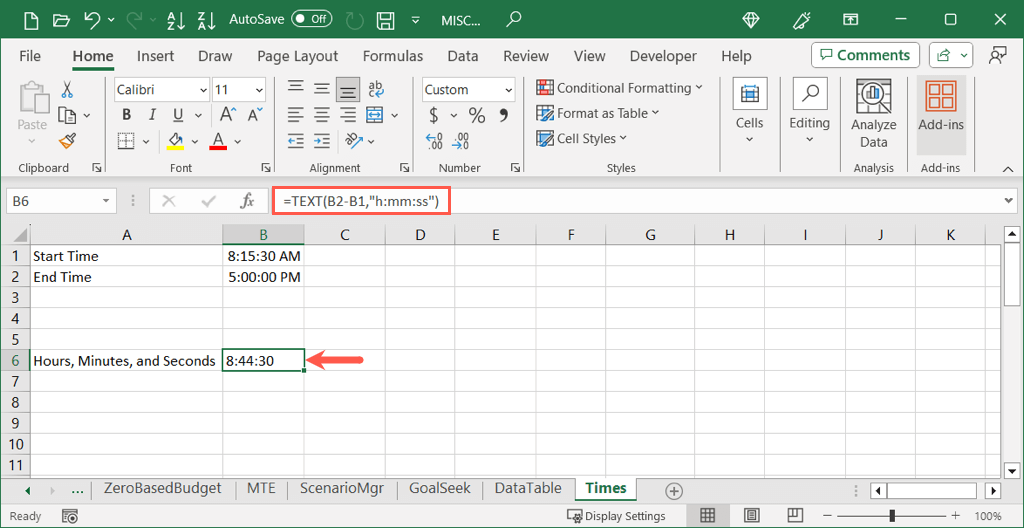Apply Comma Style format
This screenshot has height=528, width=1024.
[x=504, y=116]
